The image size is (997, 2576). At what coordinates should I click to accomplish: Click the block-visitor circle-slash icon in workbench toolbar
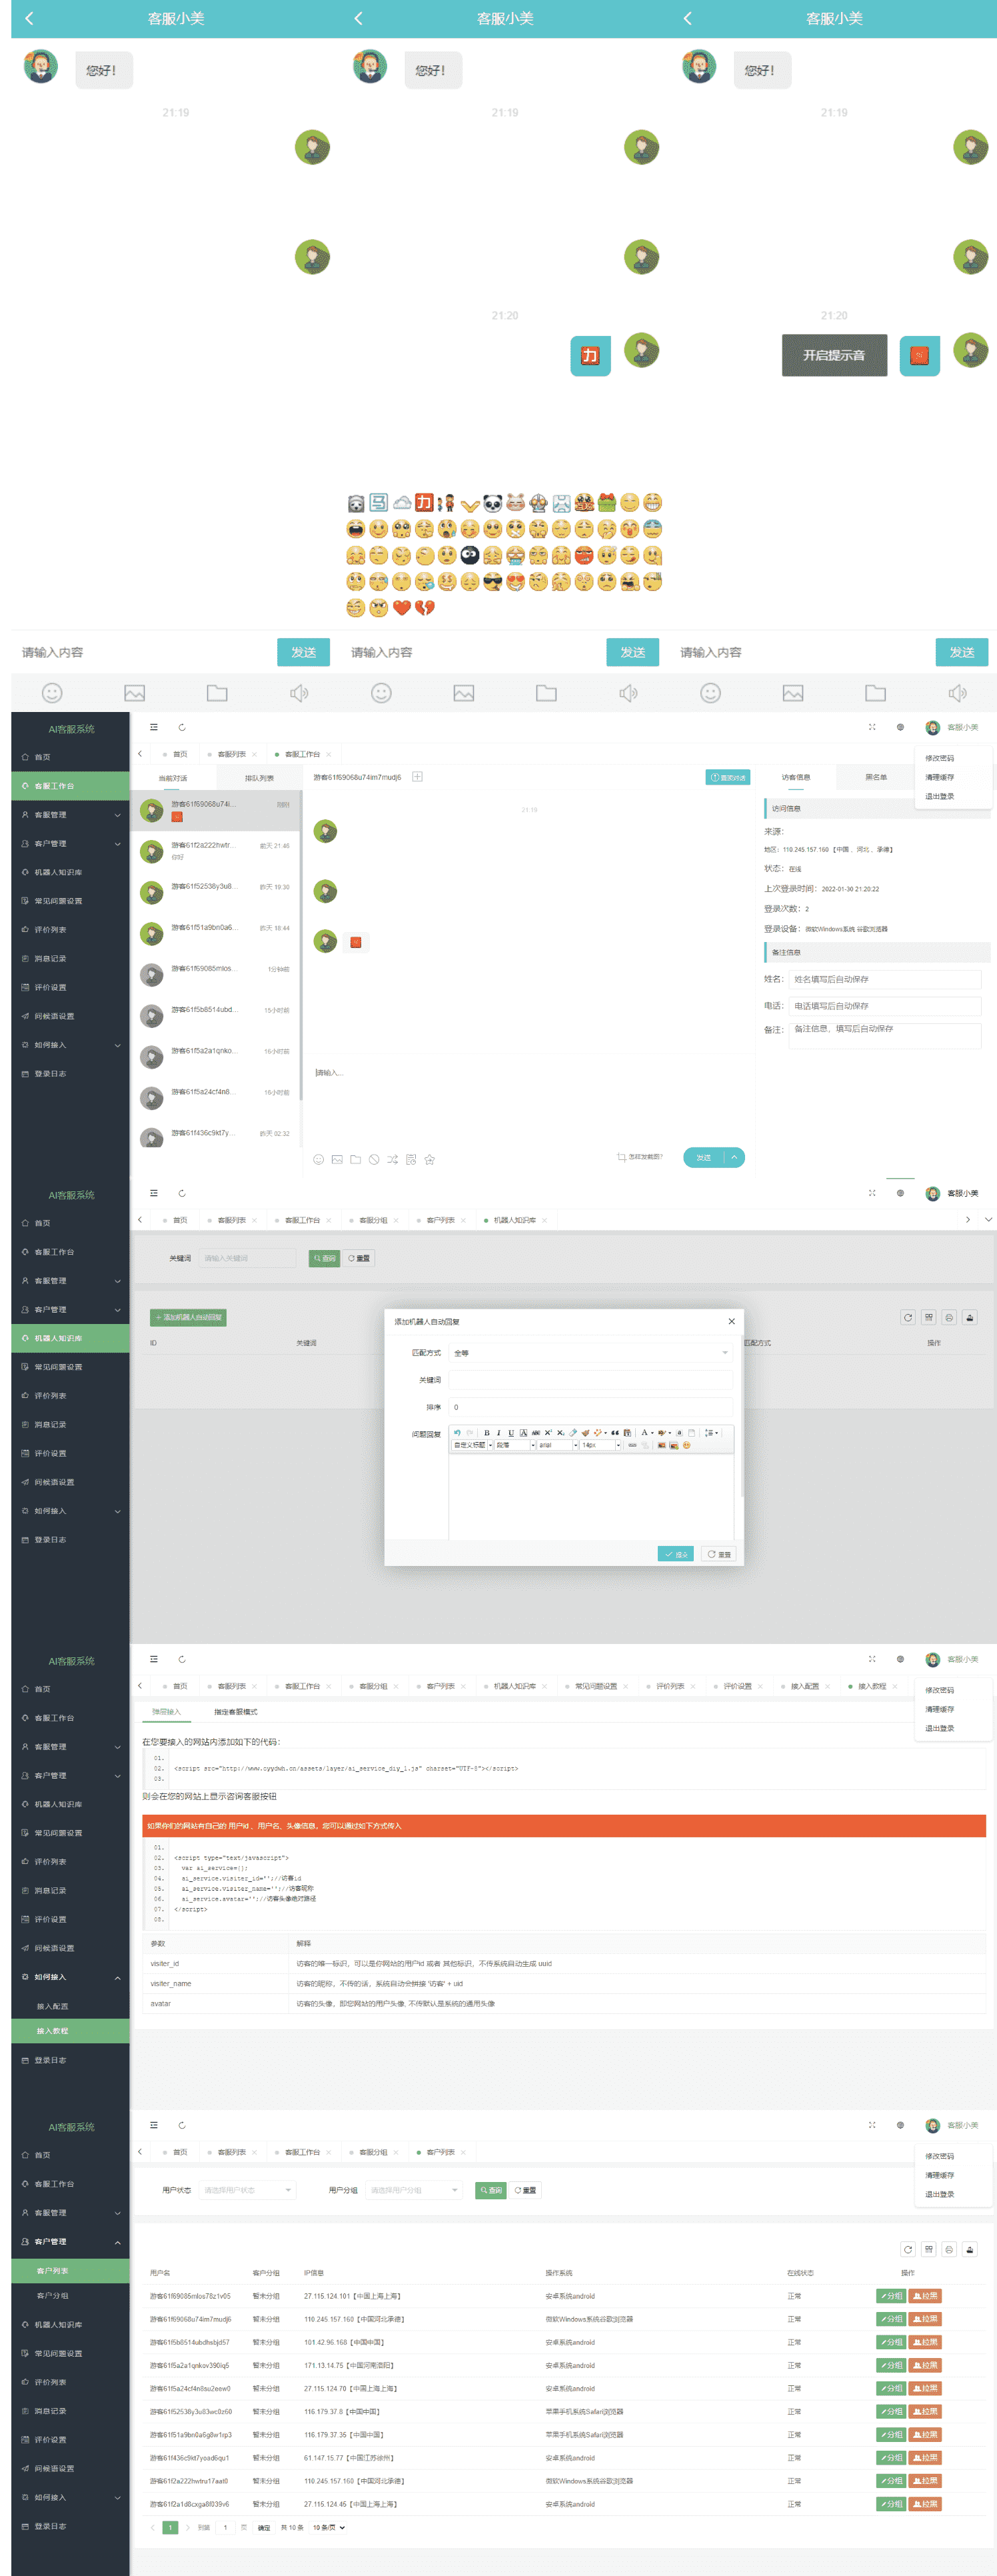pos(374,1159)
